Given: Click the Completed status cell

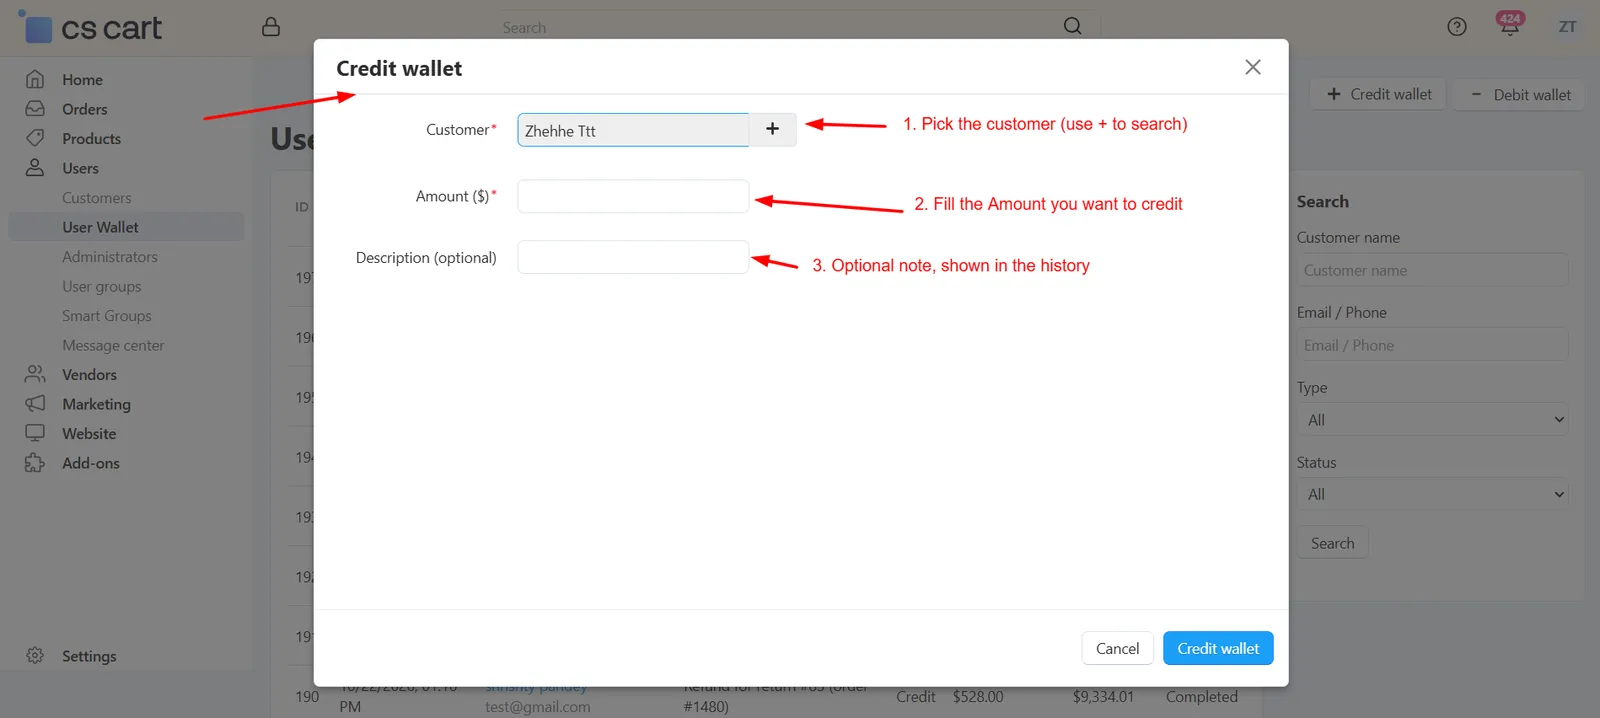Looking at the screenshot, I should click(x=1201, y=697).
